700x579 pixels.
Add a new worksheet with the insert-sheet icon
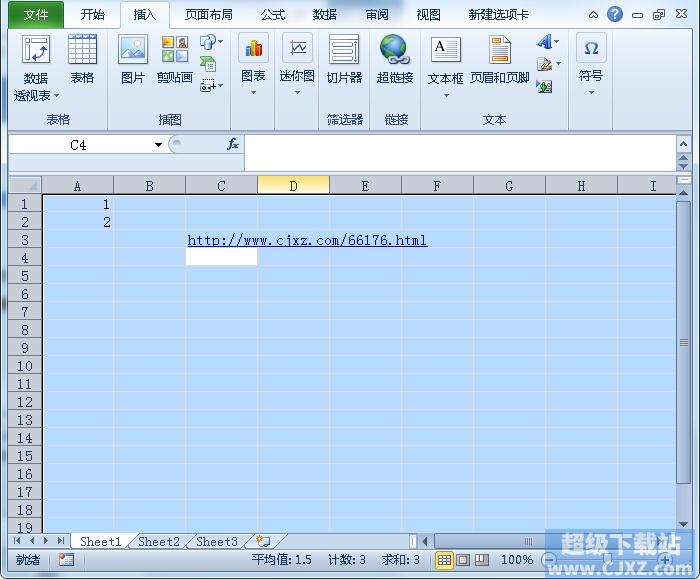263,542
